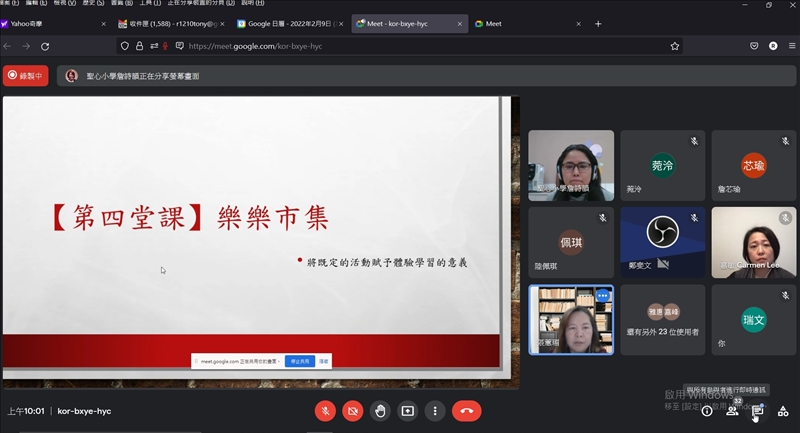Reload the page

49,46
